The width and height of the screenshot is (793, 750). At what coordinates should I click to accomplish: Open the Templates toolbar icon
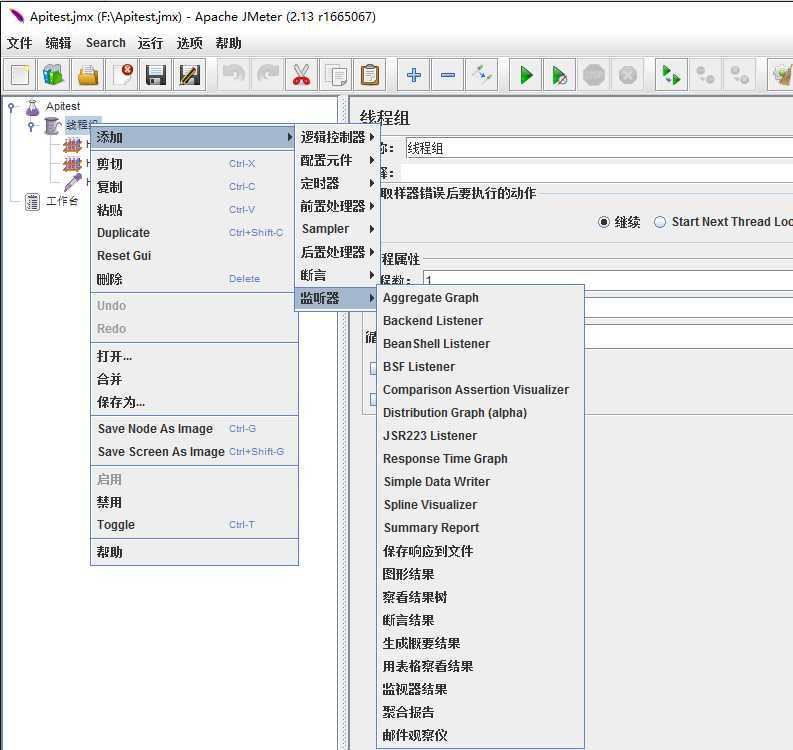click(x=54, y=75)
